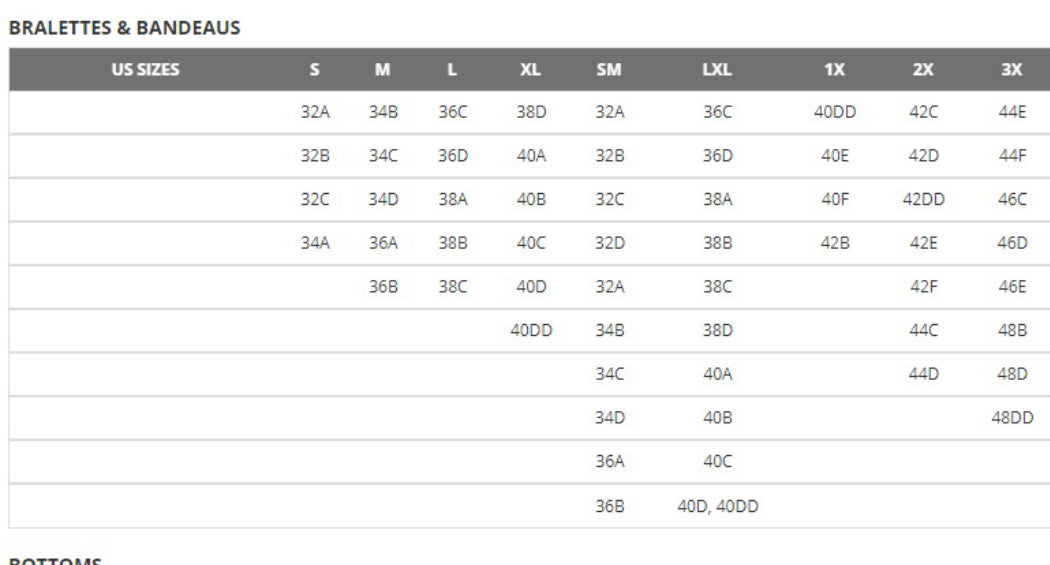Select the 40E size cell
Viewport: 1050px width, 565px height.
point(834,156)
